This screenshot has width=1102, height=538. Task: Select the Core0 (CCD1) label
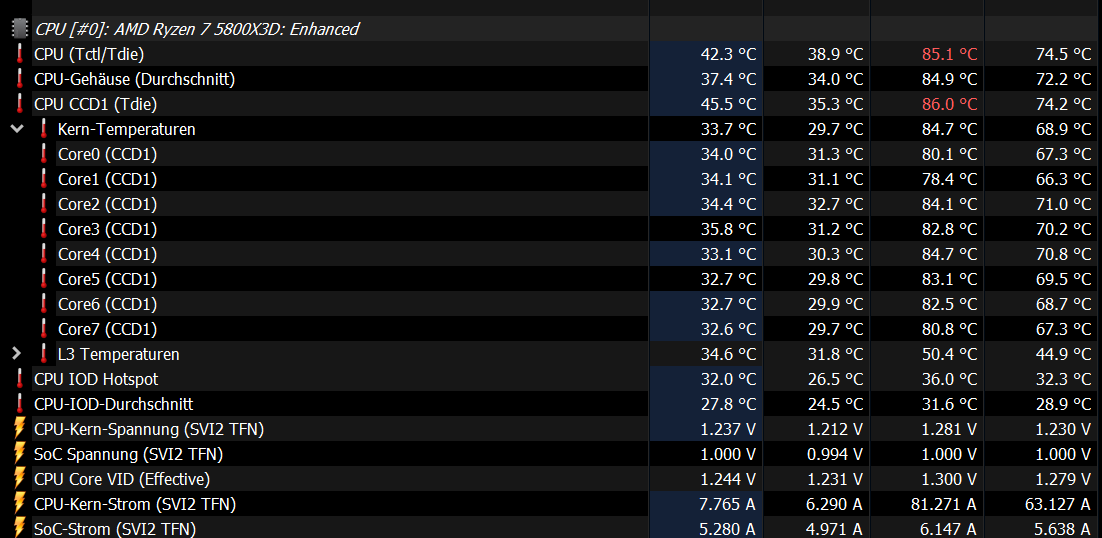[x=108, y=154]
